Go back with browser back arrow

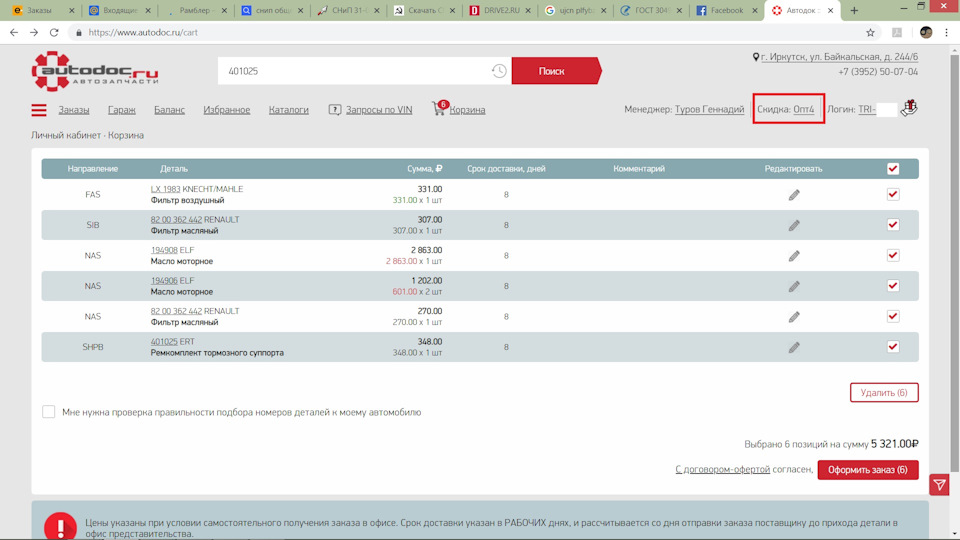pyautogui.click(x=14, y=32)
